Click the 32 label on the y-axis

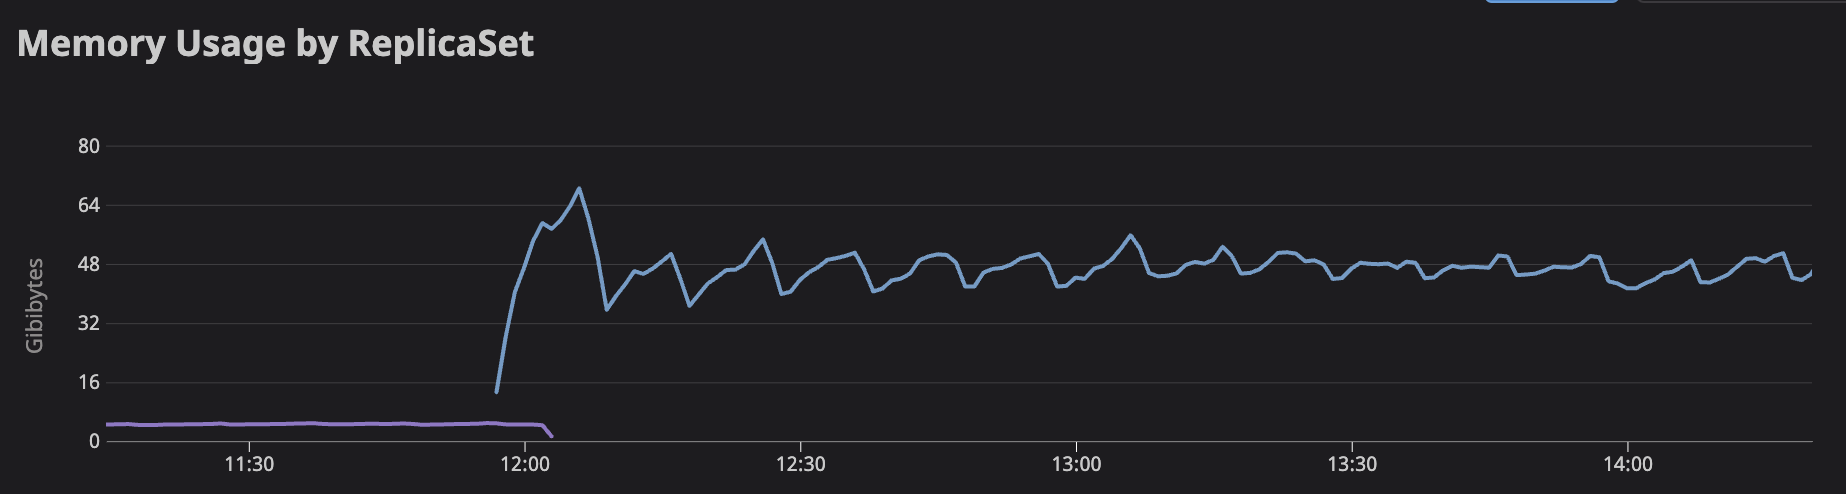(89, 323)
